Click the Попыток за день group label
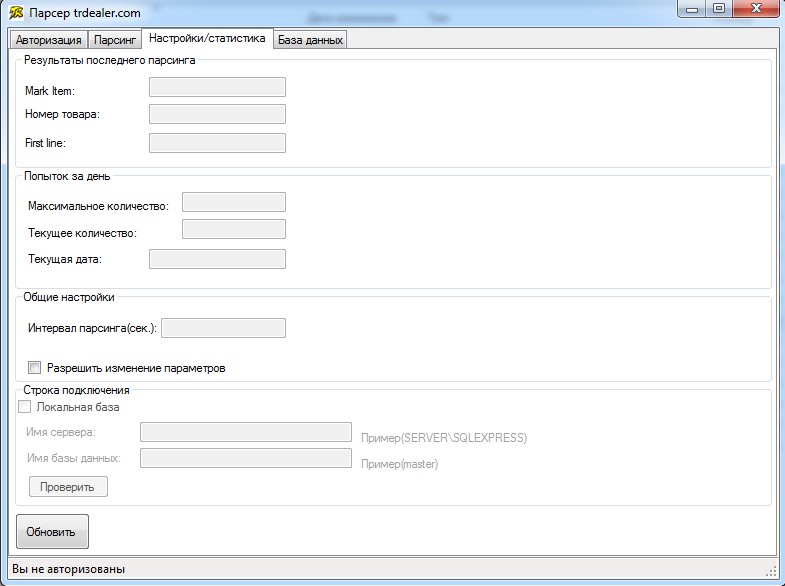The image size is (785, 586). (67, 176)
